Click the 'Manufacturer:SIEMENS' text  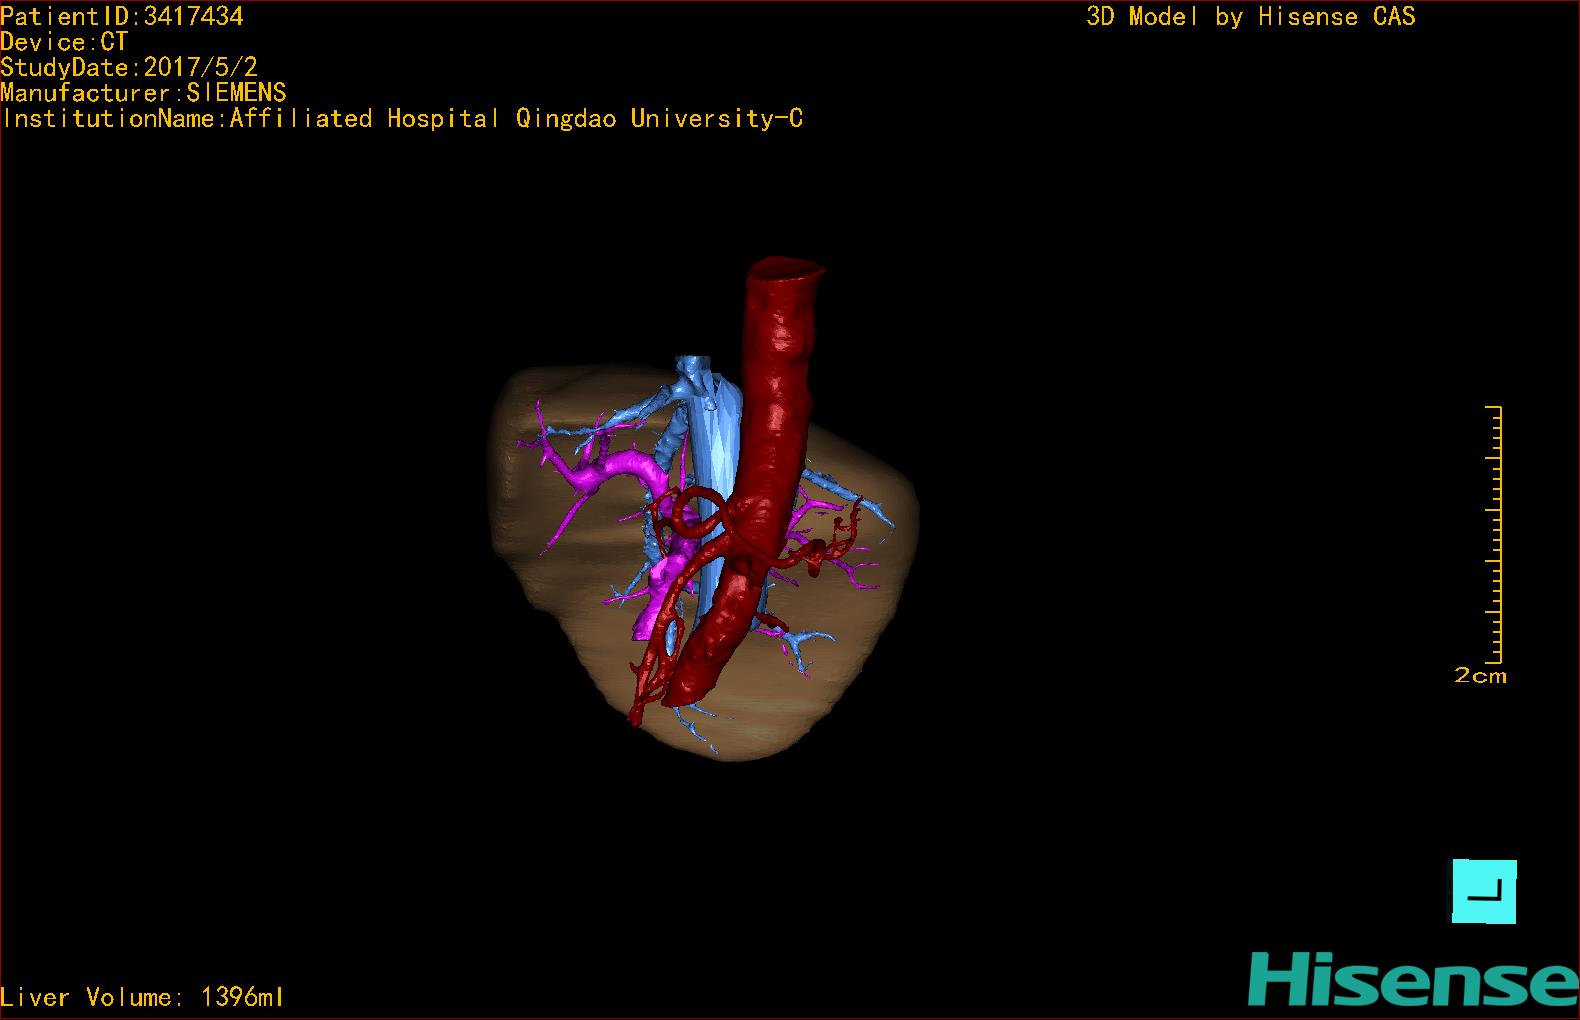coord(144,93)
